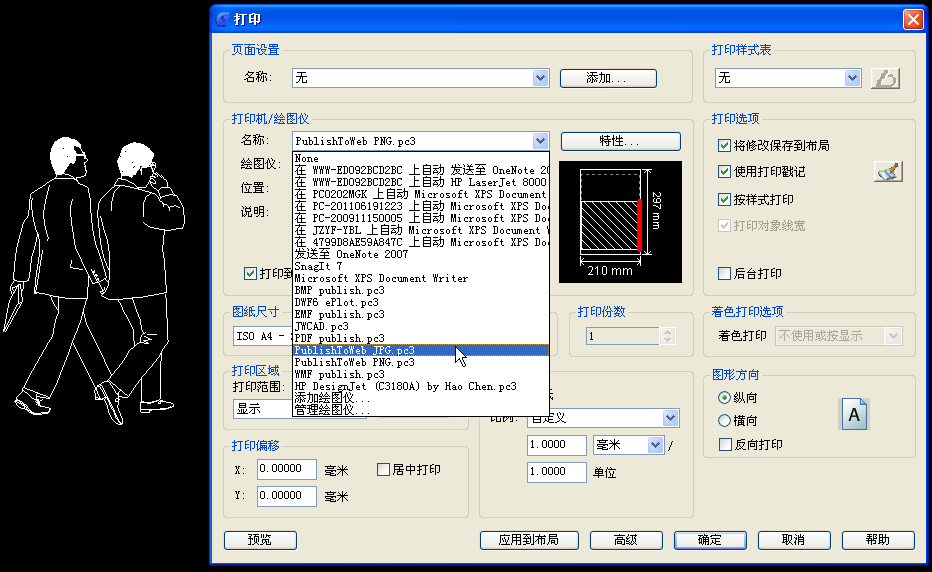This screenshot has width=932, height=572.
Task: Click the preview button
Action: pos(260,540)
